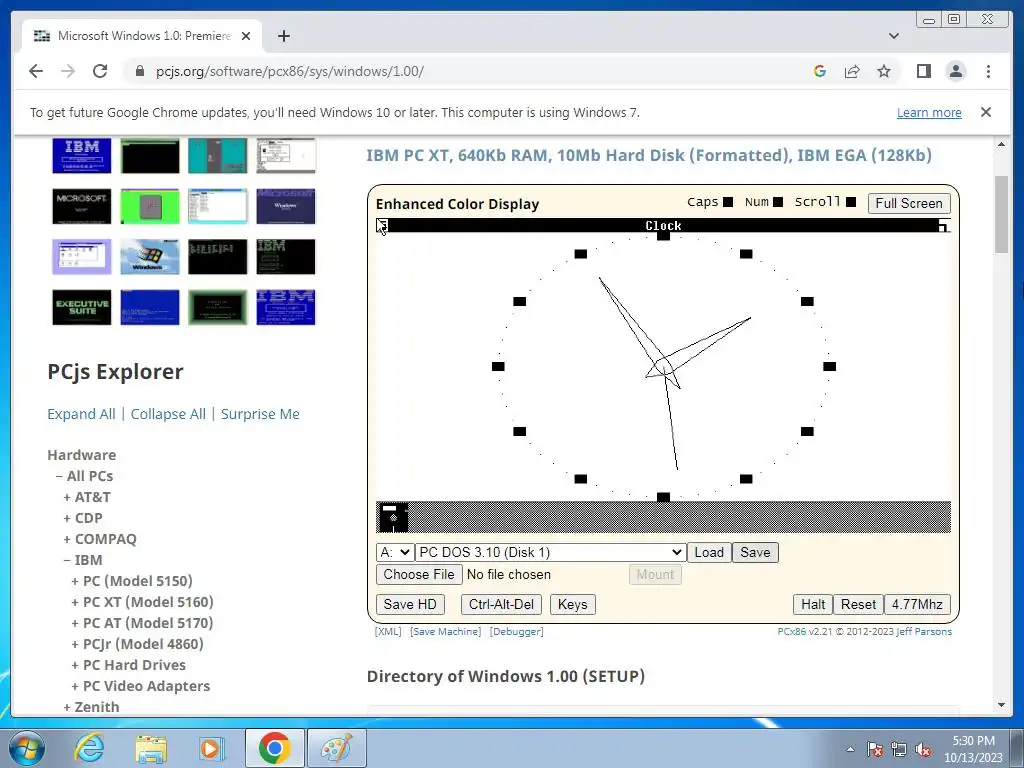Click Collapse All in PCjs Explorer
The width and height of the screenshot is (1024, 768).
(168, 414)
